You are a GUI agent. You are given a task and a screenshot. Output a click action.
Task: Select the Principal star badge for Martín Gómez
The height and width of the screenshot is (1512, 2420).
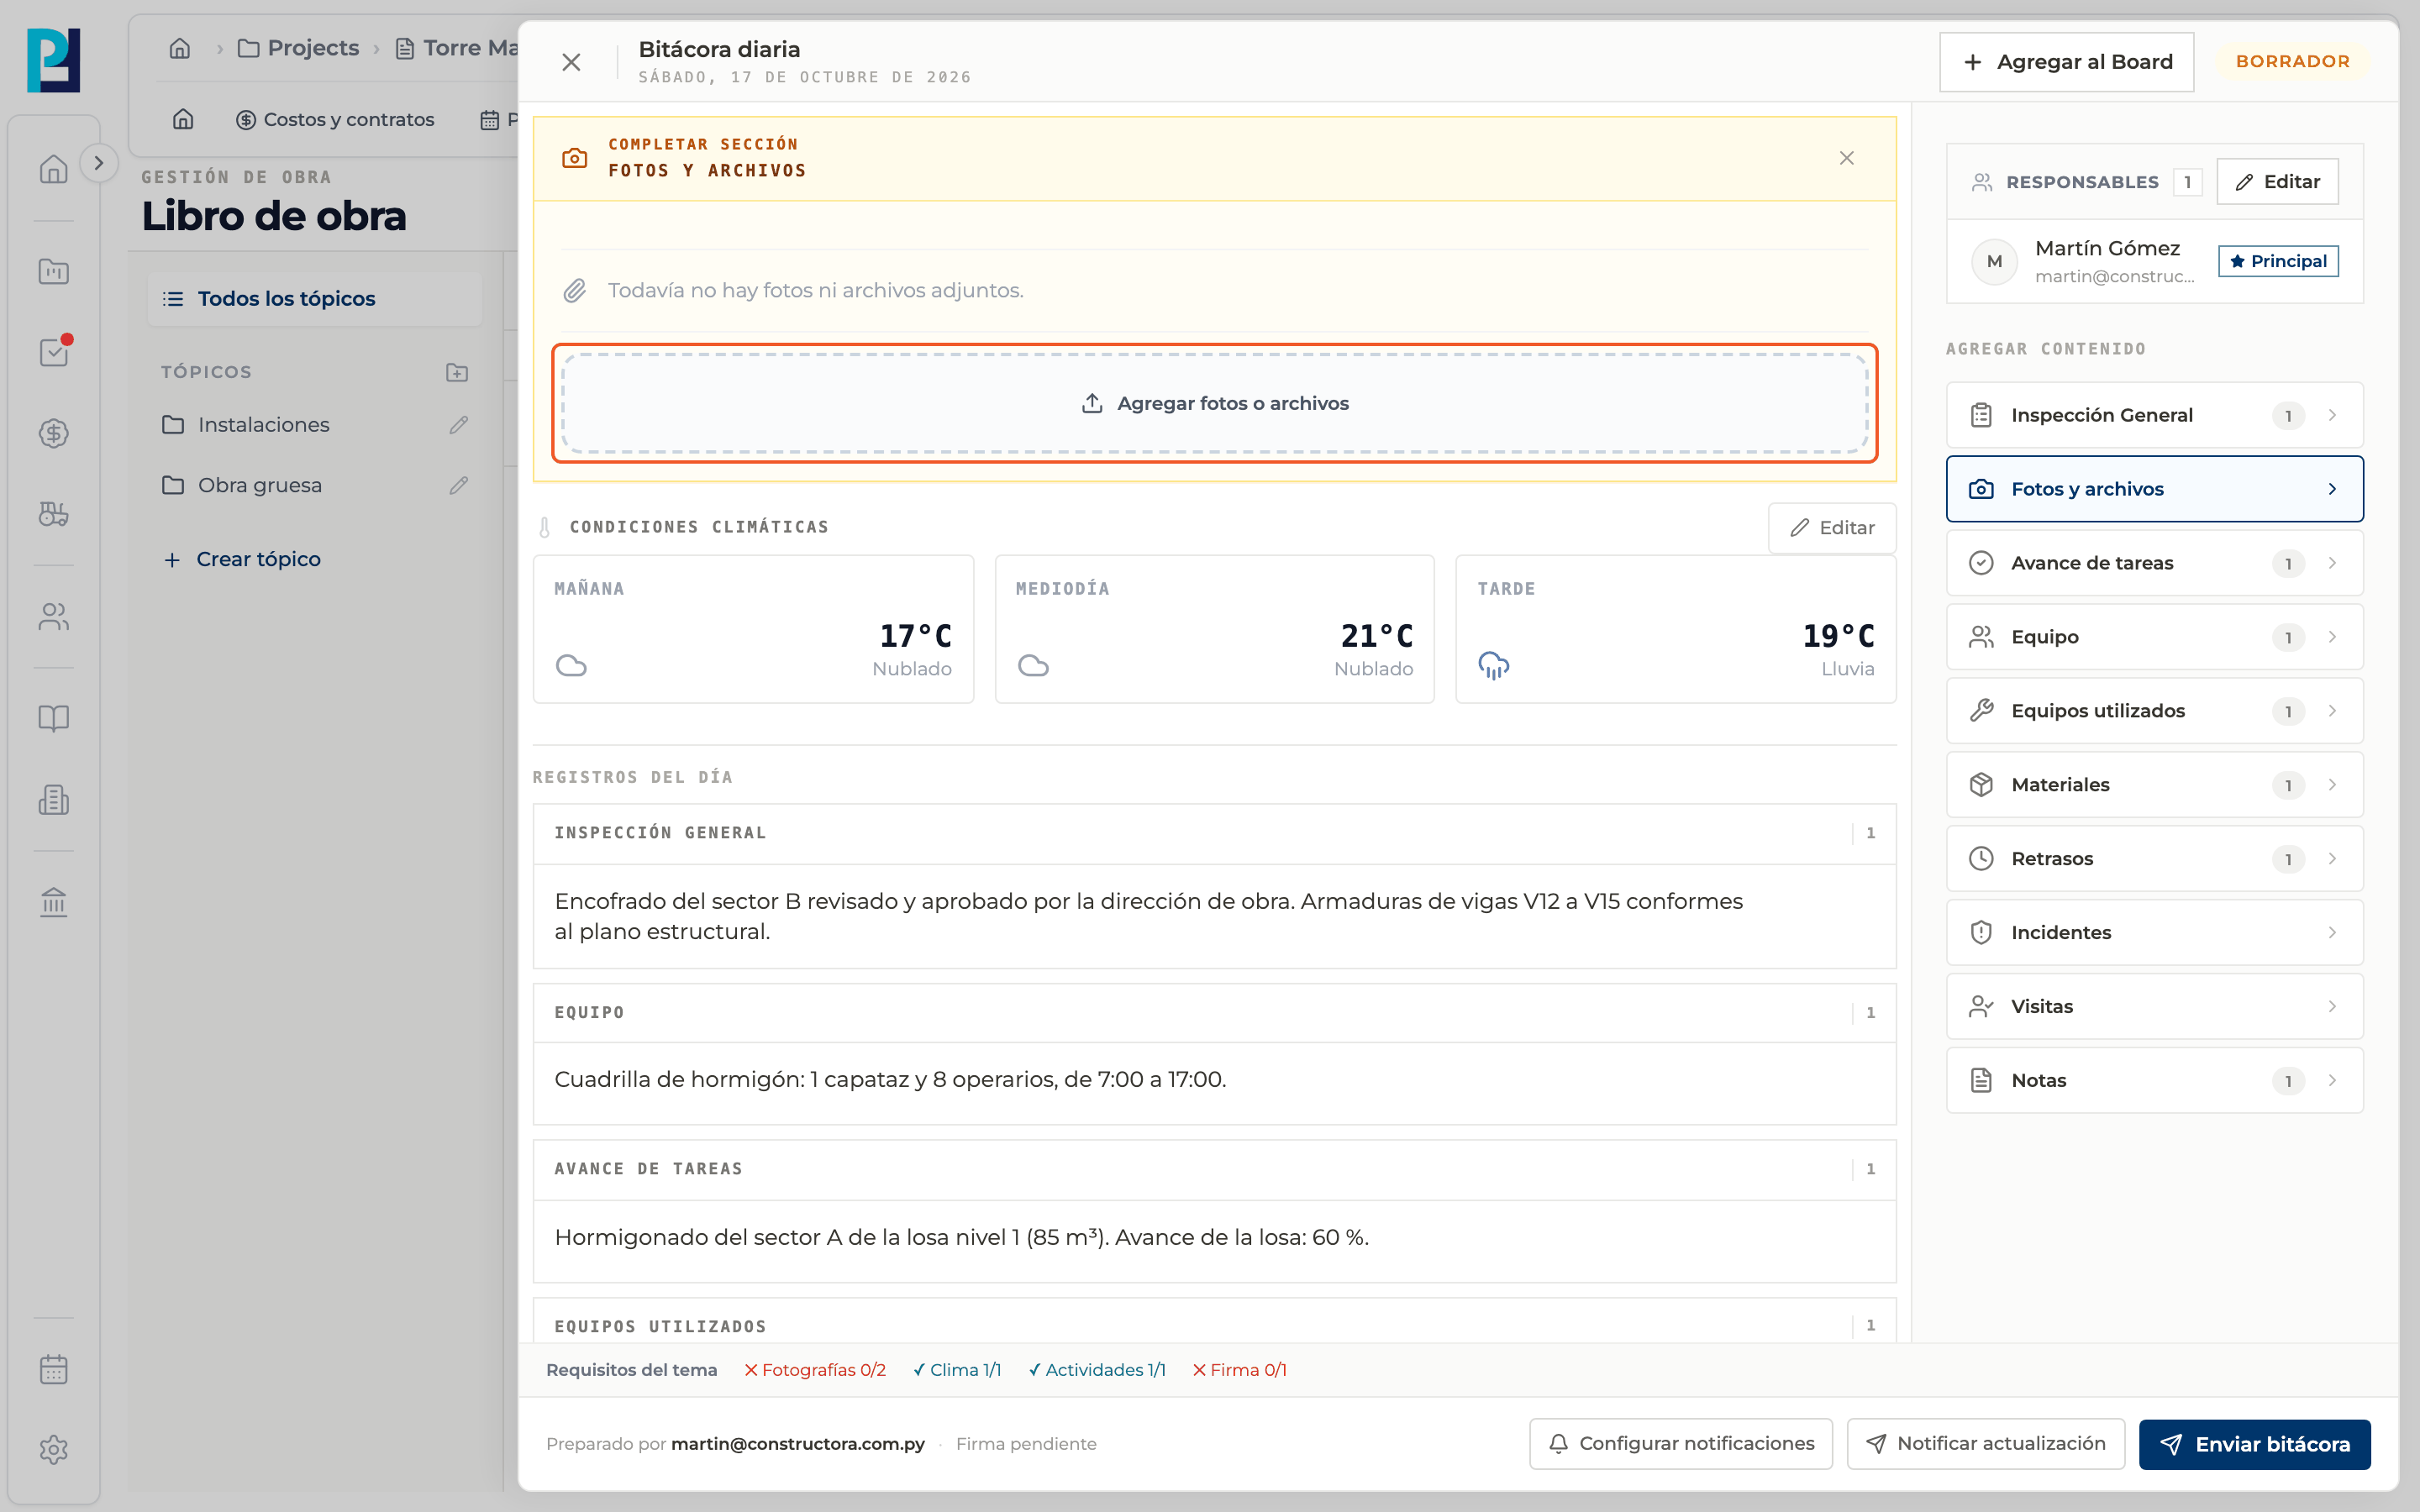pos(2277,261)
